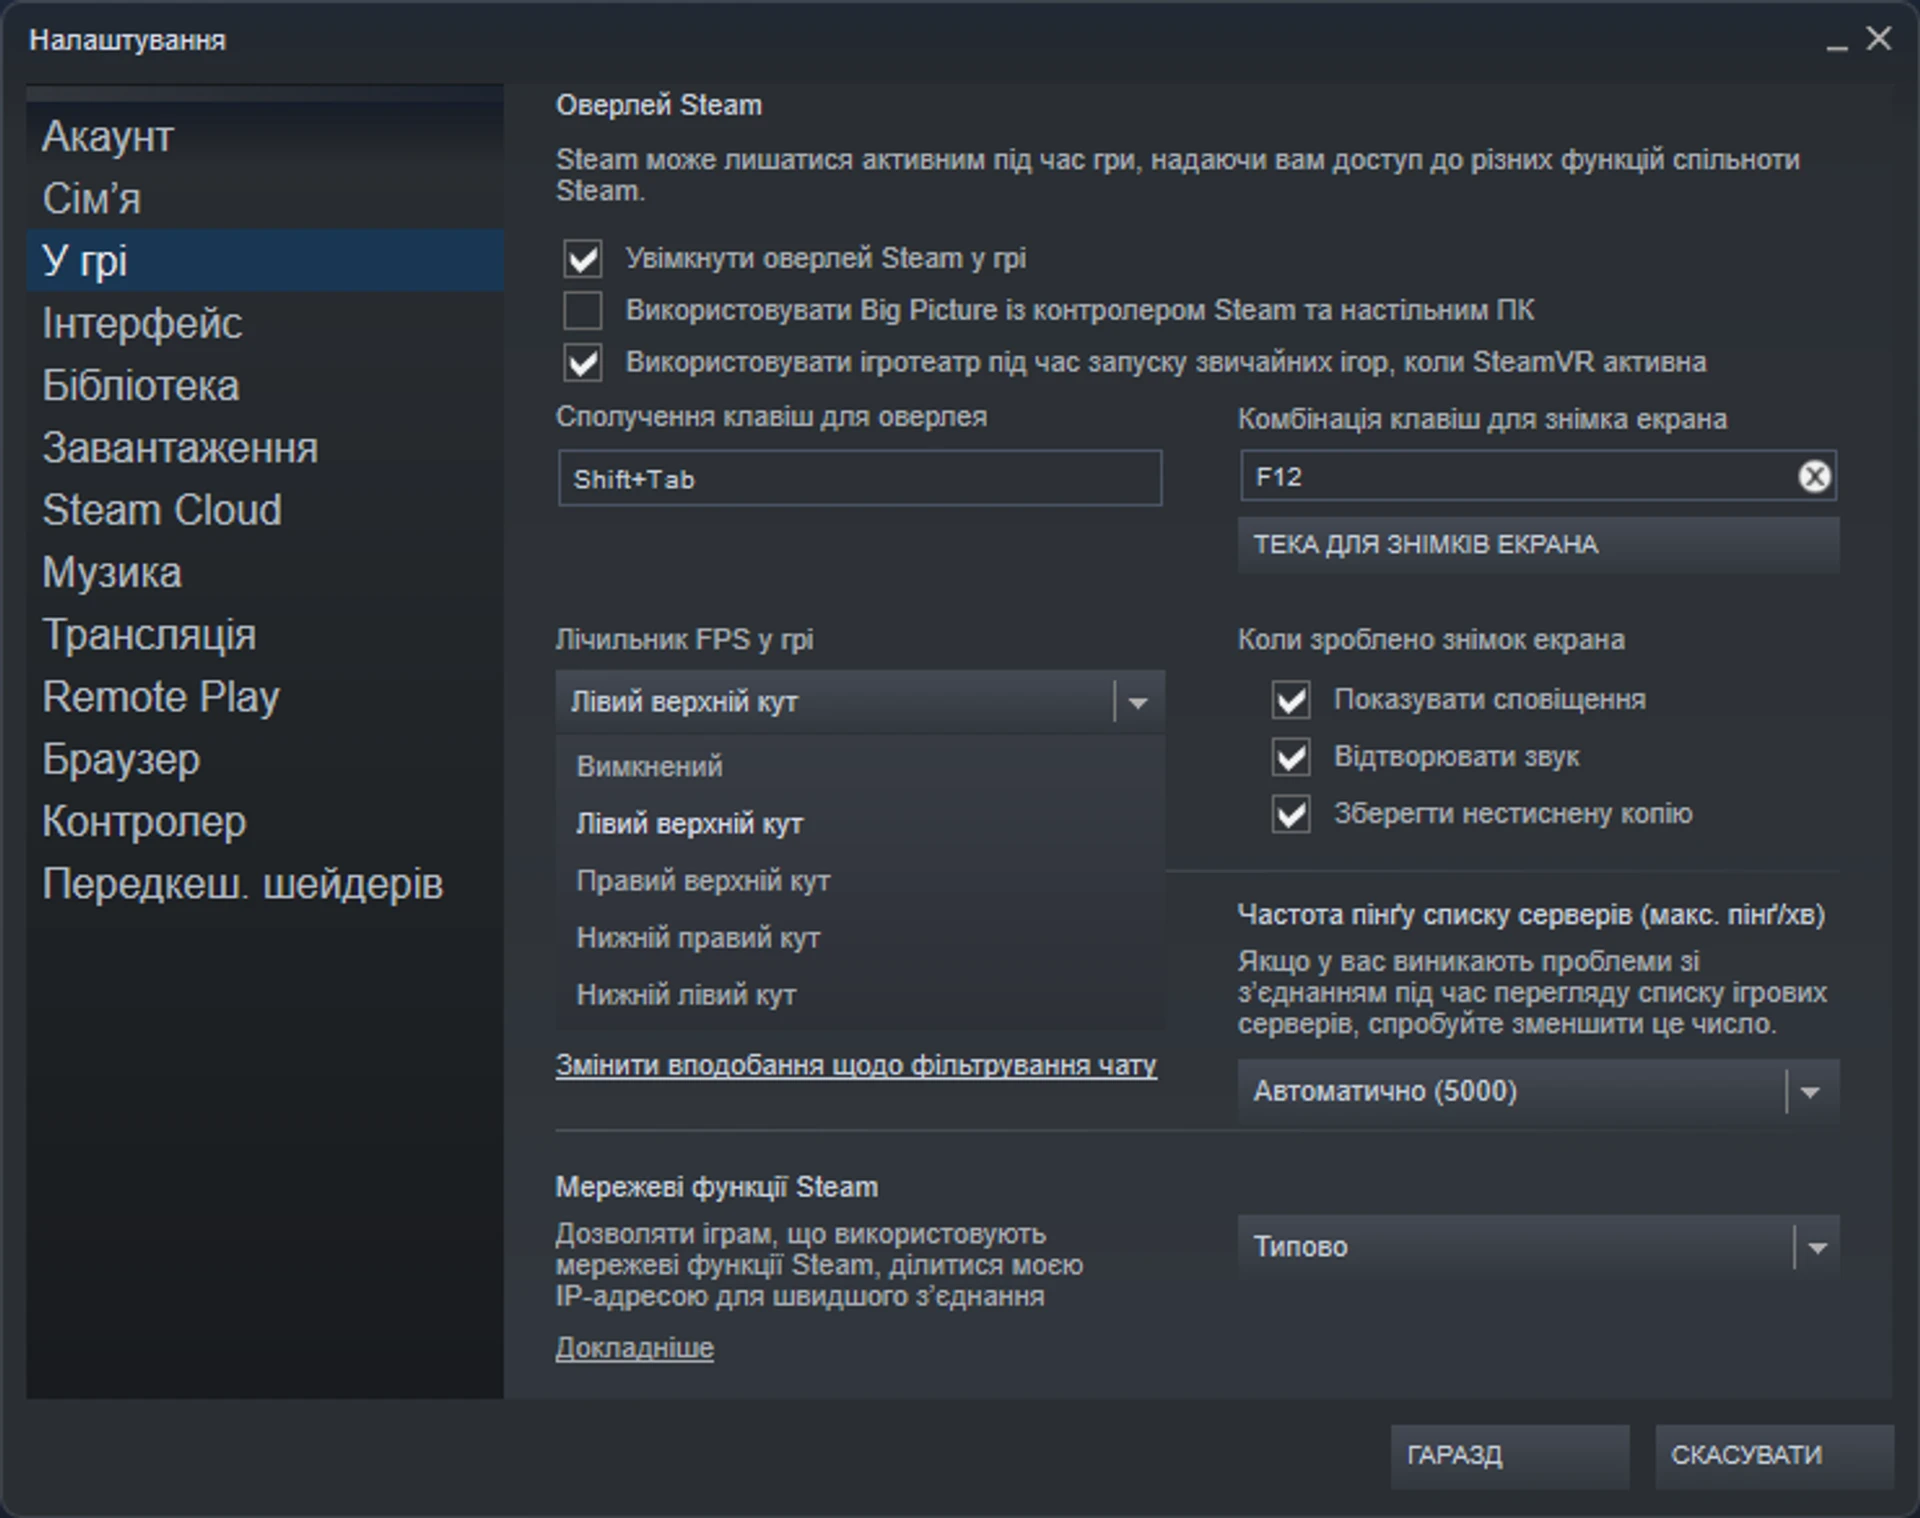Go to Завантаження settings
Viewport: 1920px width, 1518px height.
(x=265, y=447)
